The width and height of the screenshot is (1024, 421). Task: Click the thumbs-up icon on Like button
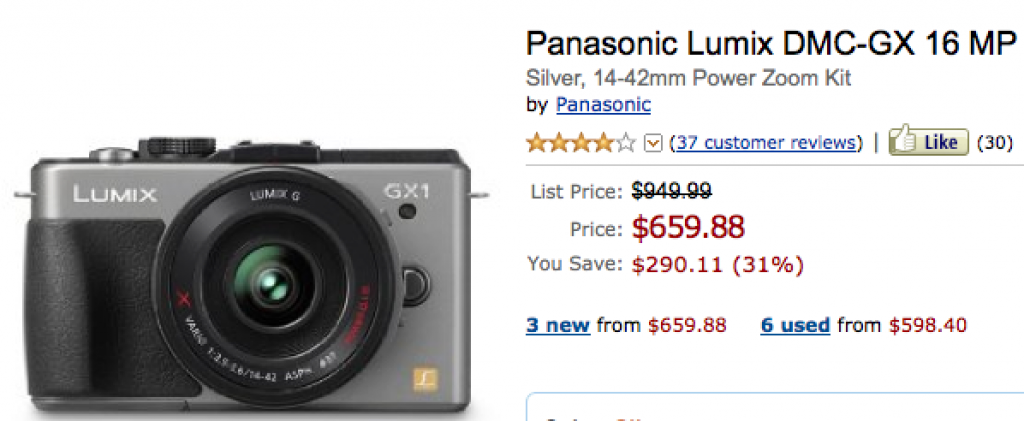905,141
